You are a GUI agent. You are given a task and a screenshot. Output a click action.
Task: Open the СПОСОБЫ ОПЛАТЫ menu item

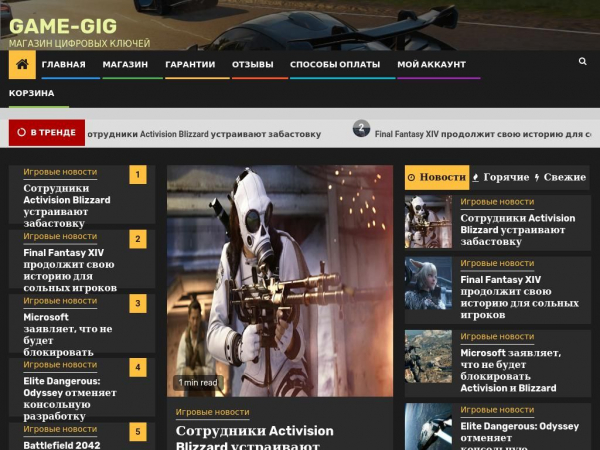(x=335, y=64)
